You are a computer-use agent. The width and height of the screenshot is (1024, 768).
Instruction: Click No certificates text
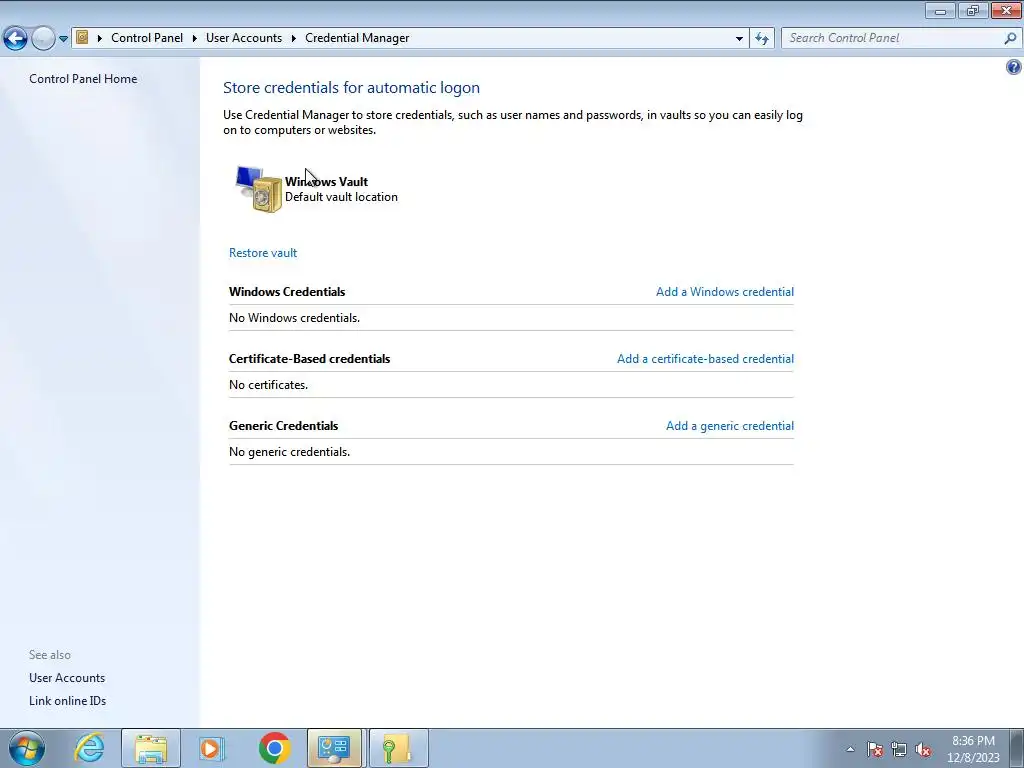coord(268,385)
